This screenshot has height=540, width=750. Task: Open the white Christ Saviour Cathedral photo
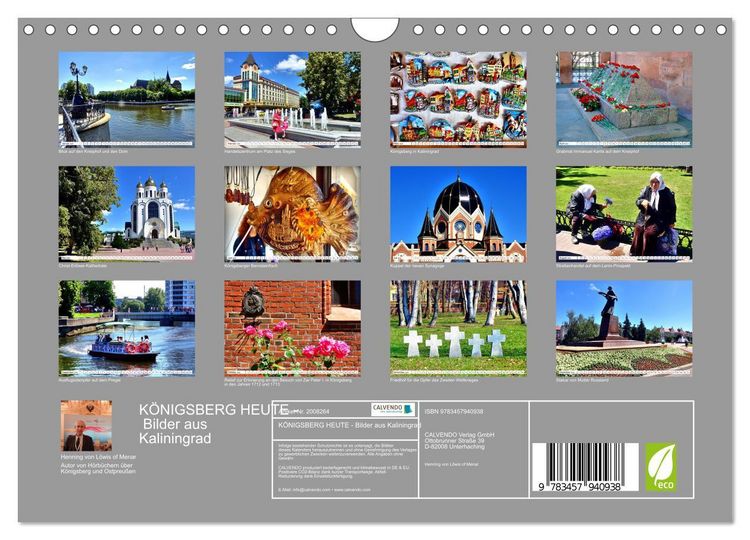127,214
